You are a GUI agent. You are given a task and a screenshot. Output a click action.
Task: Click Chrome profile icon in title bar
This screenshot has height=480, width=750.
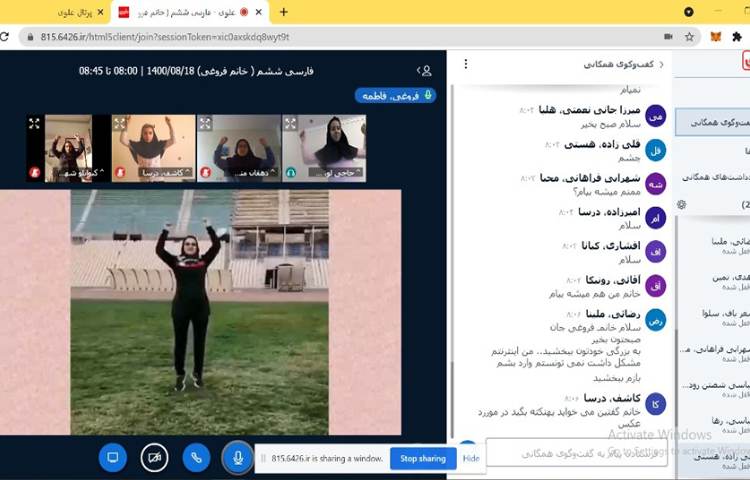[x=689, y=12]
